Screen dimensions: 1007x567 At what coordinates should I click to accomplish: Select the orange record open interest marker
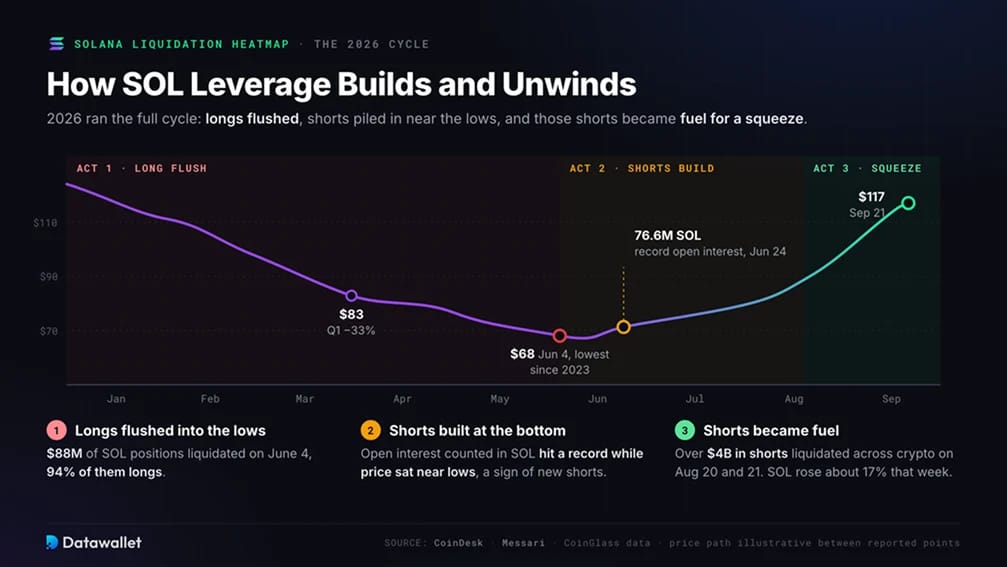point(623,327)
